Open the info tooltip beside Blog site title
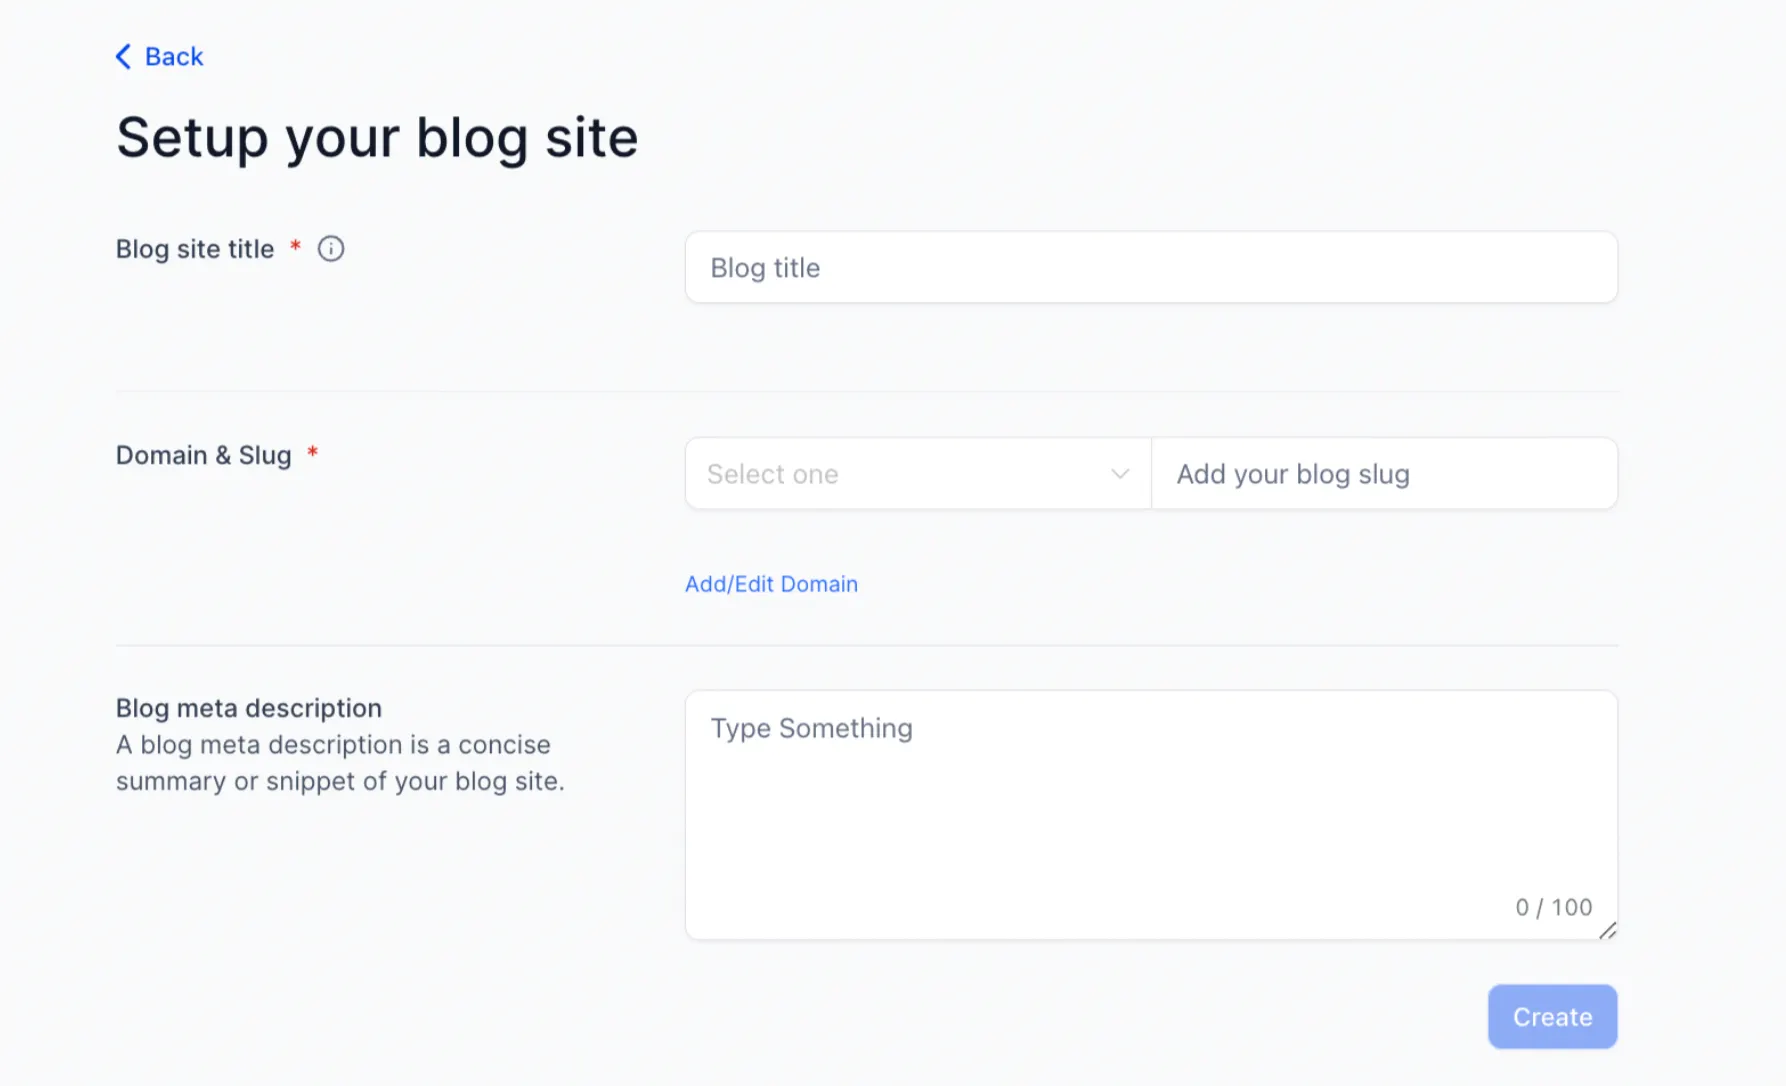 [x=331, y=249]
